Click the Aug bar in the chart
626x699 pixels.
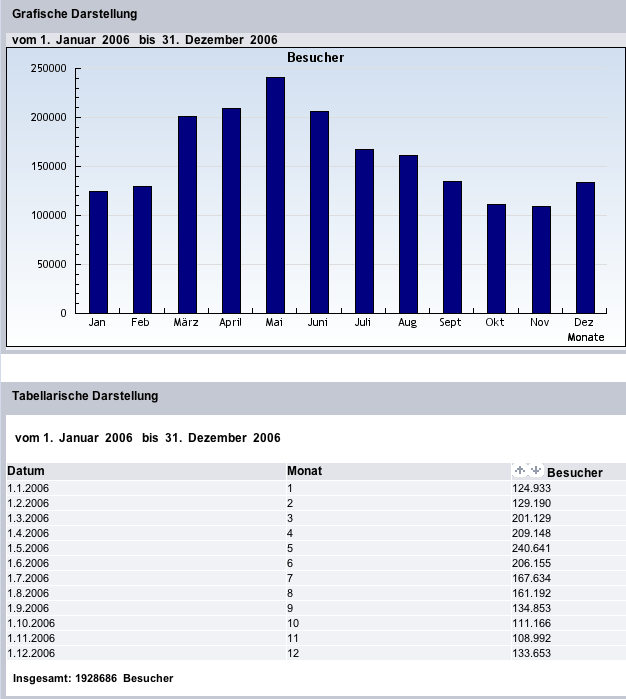pyautogui.click(x=408, y=234)
